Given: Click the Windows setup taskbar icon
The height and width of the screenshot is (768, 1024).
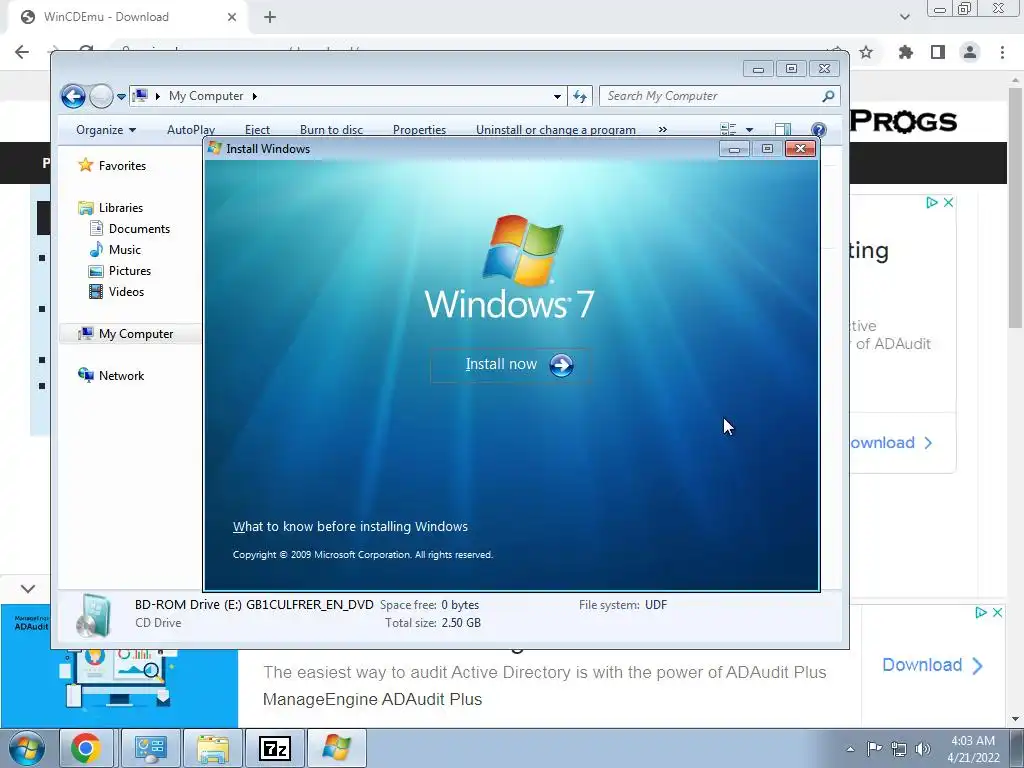Looking at the screenshot, I should [337, 748].
